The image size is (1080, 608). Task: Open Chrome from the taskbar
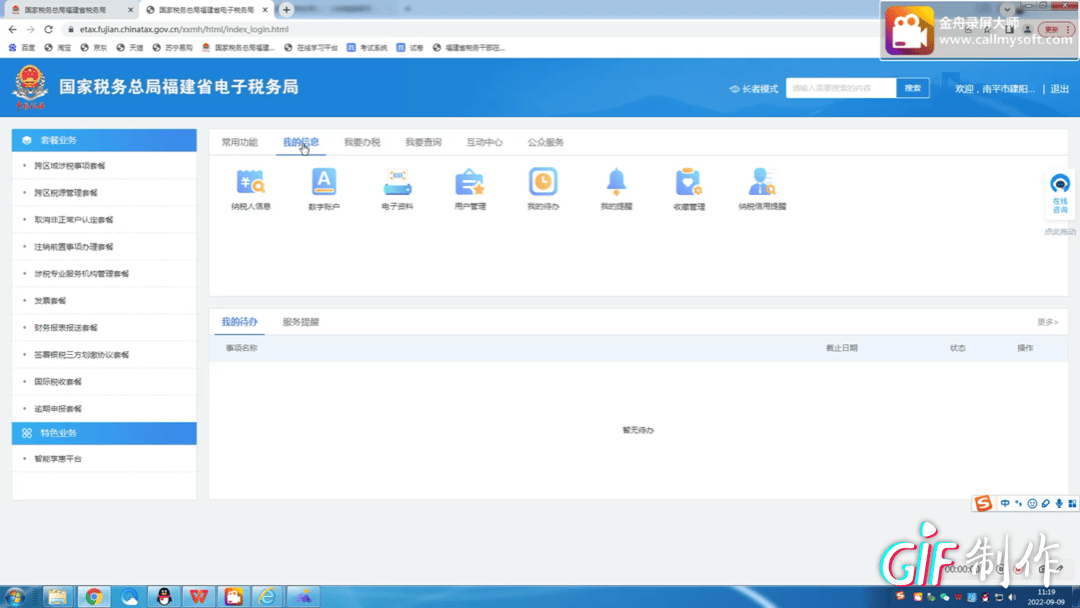click(x=94, y=596)
